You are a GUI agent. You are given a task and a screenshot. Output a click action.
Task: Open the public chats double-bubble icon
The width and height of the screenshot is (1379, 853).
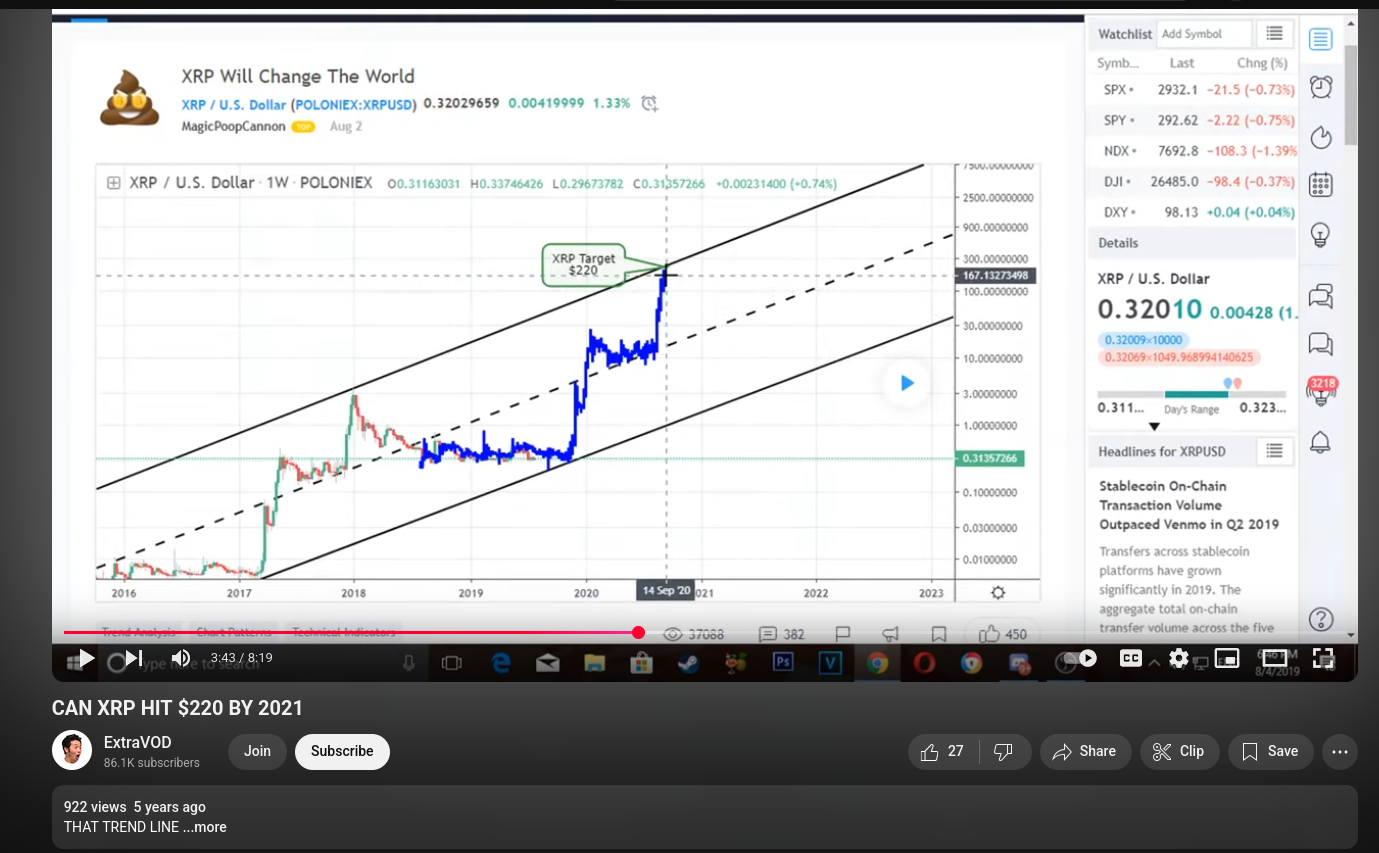[1321, 296]
